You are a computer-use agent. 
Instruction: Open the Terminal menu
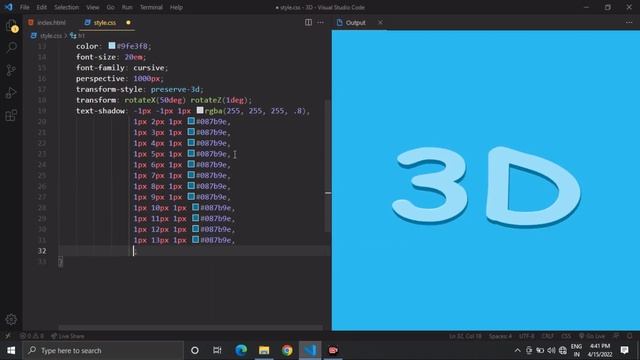[151, 7]
